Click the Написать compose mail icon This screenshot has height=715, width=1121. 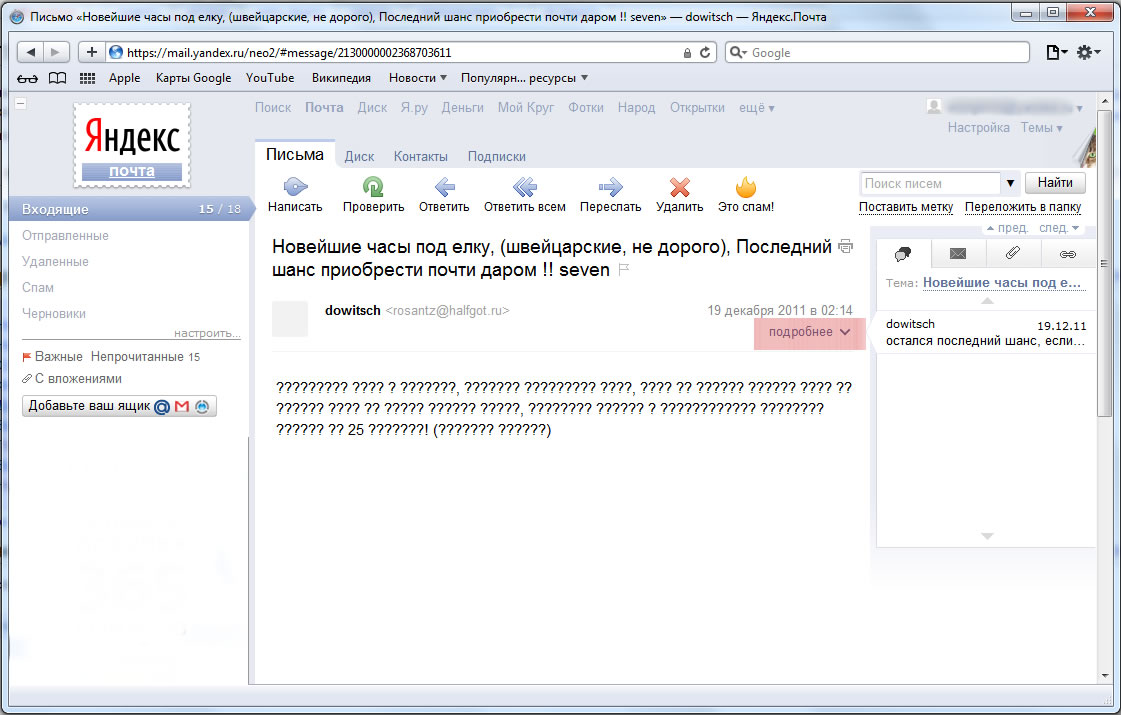[x=295, y=187]
